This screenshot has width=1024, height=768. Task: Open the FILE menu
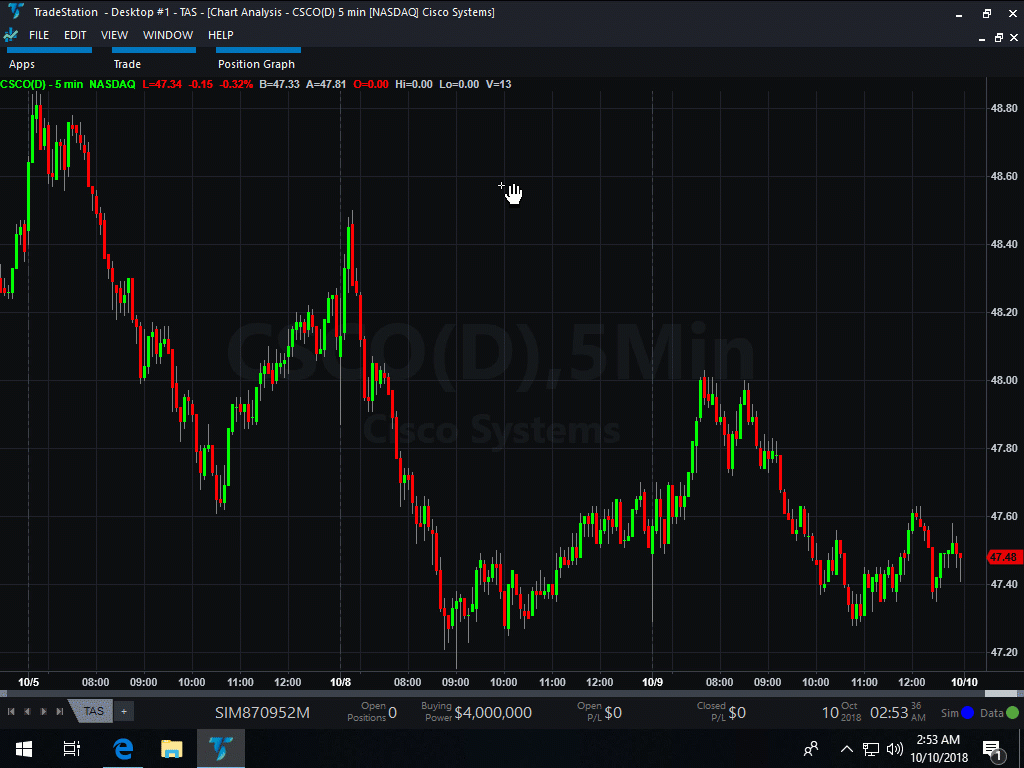pyautogui.click(x=39, y=35)
